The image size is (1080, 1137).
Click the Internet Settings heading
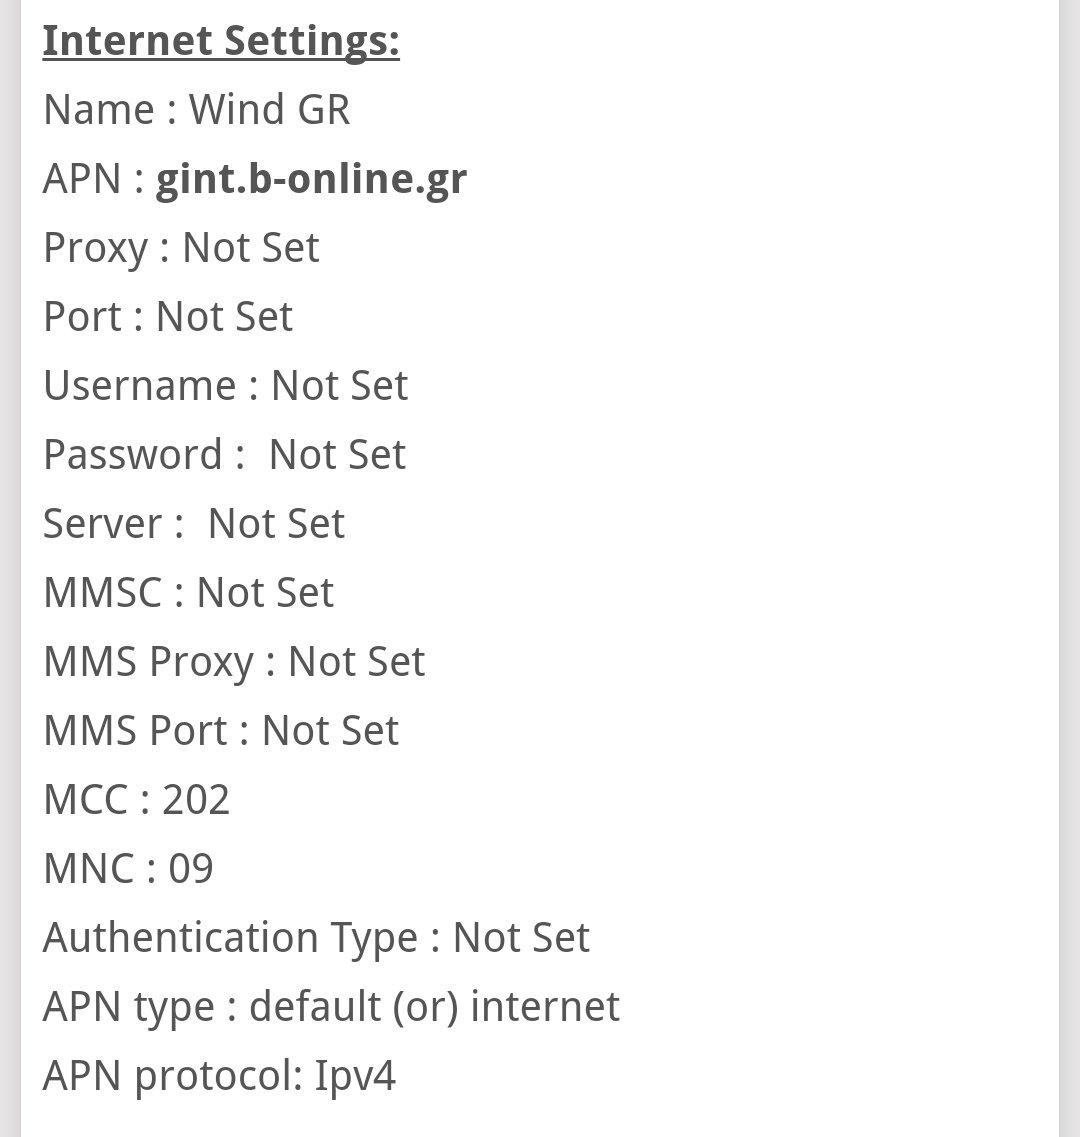[x=221, y=41]
